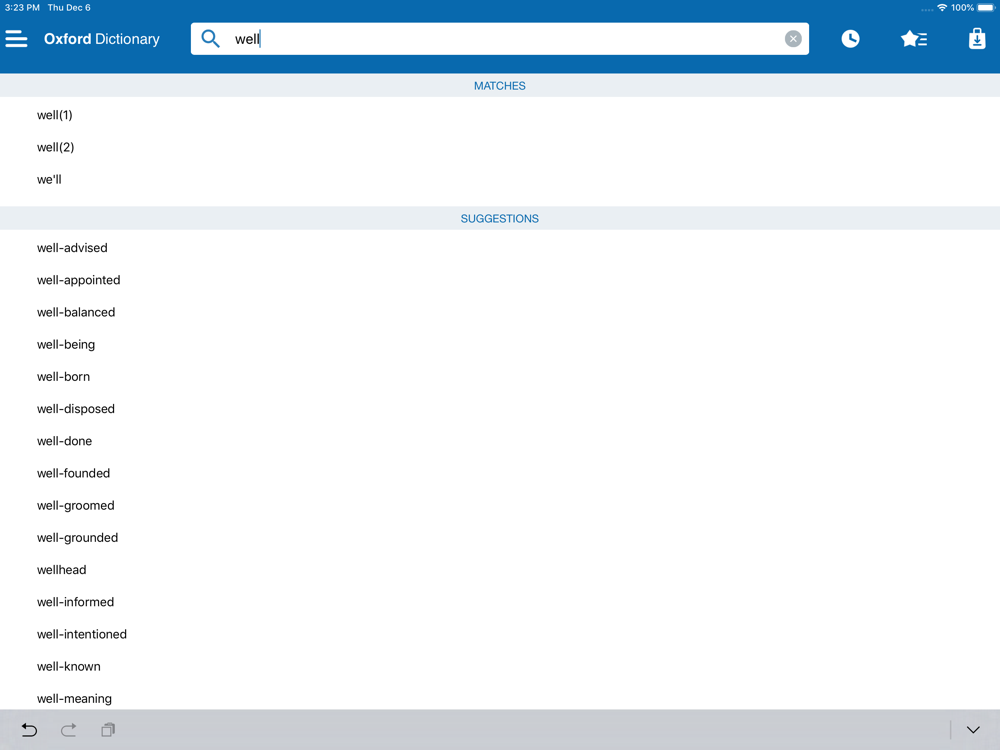1000x750 pixels.
Task: Select well-known suggestion
Action: pos(499,666)
